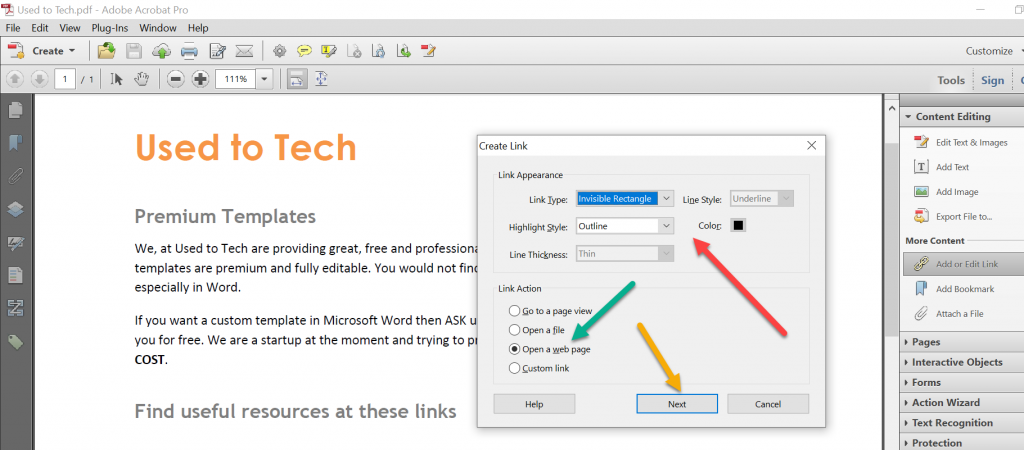Switch to the Sign pane tab

992,80
